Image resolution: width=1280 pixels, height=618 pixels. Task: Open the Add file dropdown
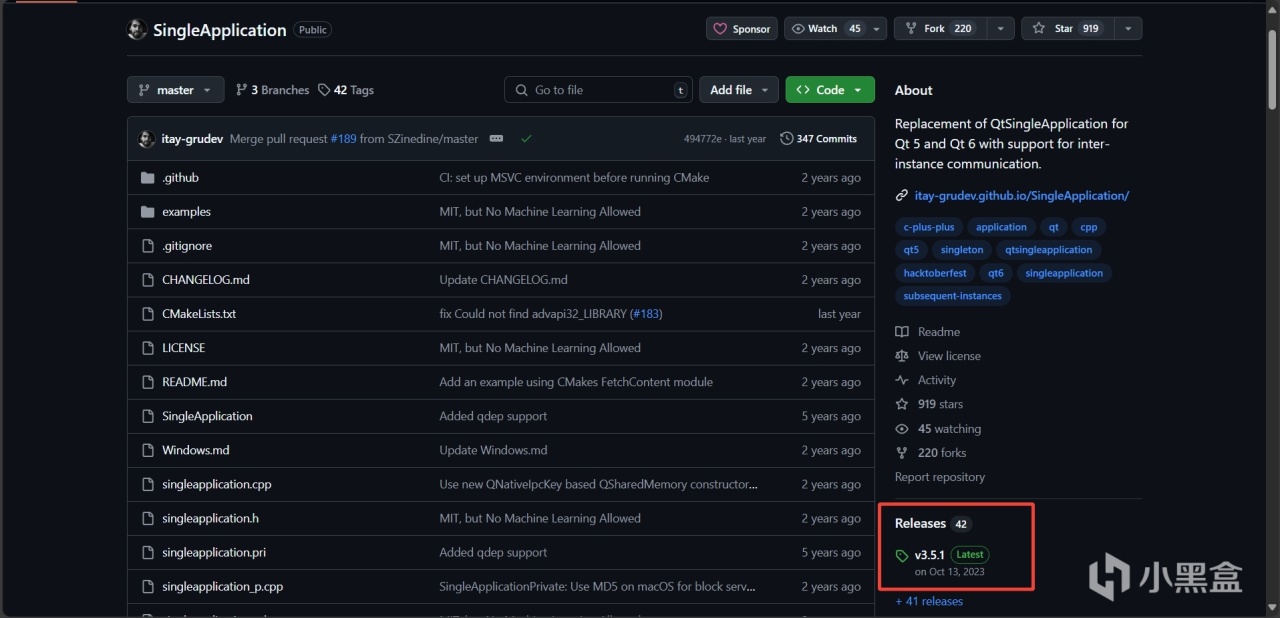tap(738, 90)
